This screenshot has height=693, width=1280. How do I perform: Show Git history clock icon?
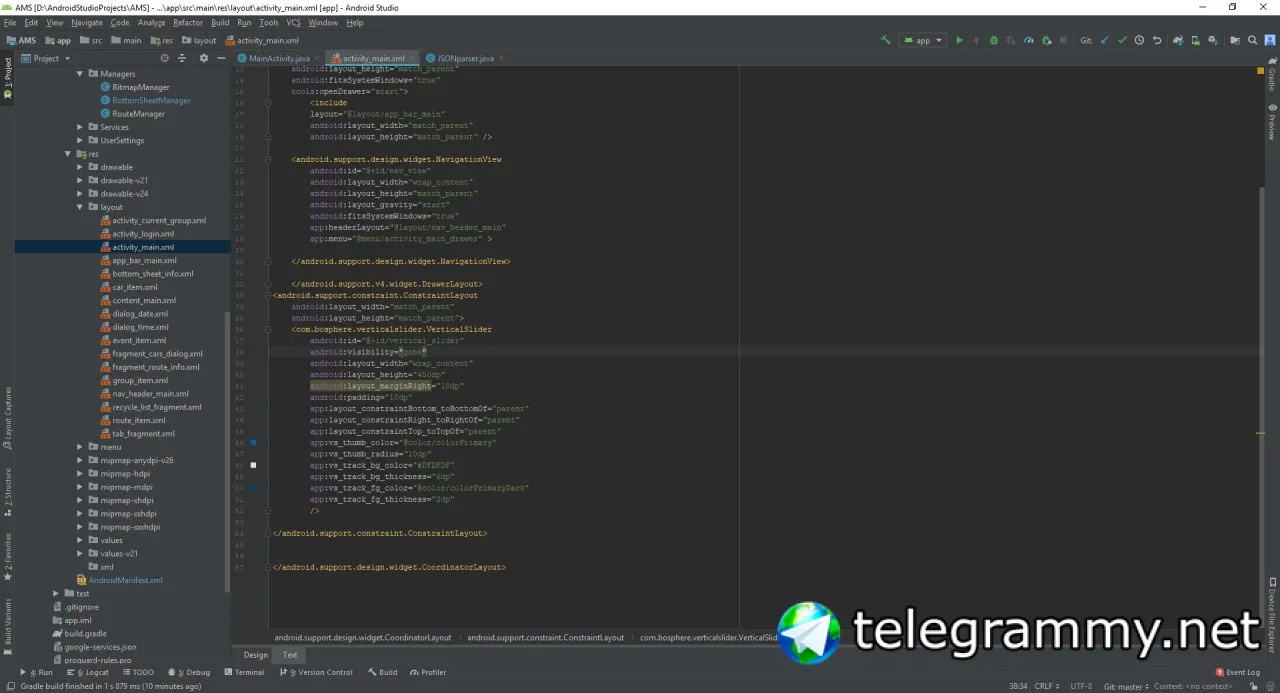pos(1139,41)
